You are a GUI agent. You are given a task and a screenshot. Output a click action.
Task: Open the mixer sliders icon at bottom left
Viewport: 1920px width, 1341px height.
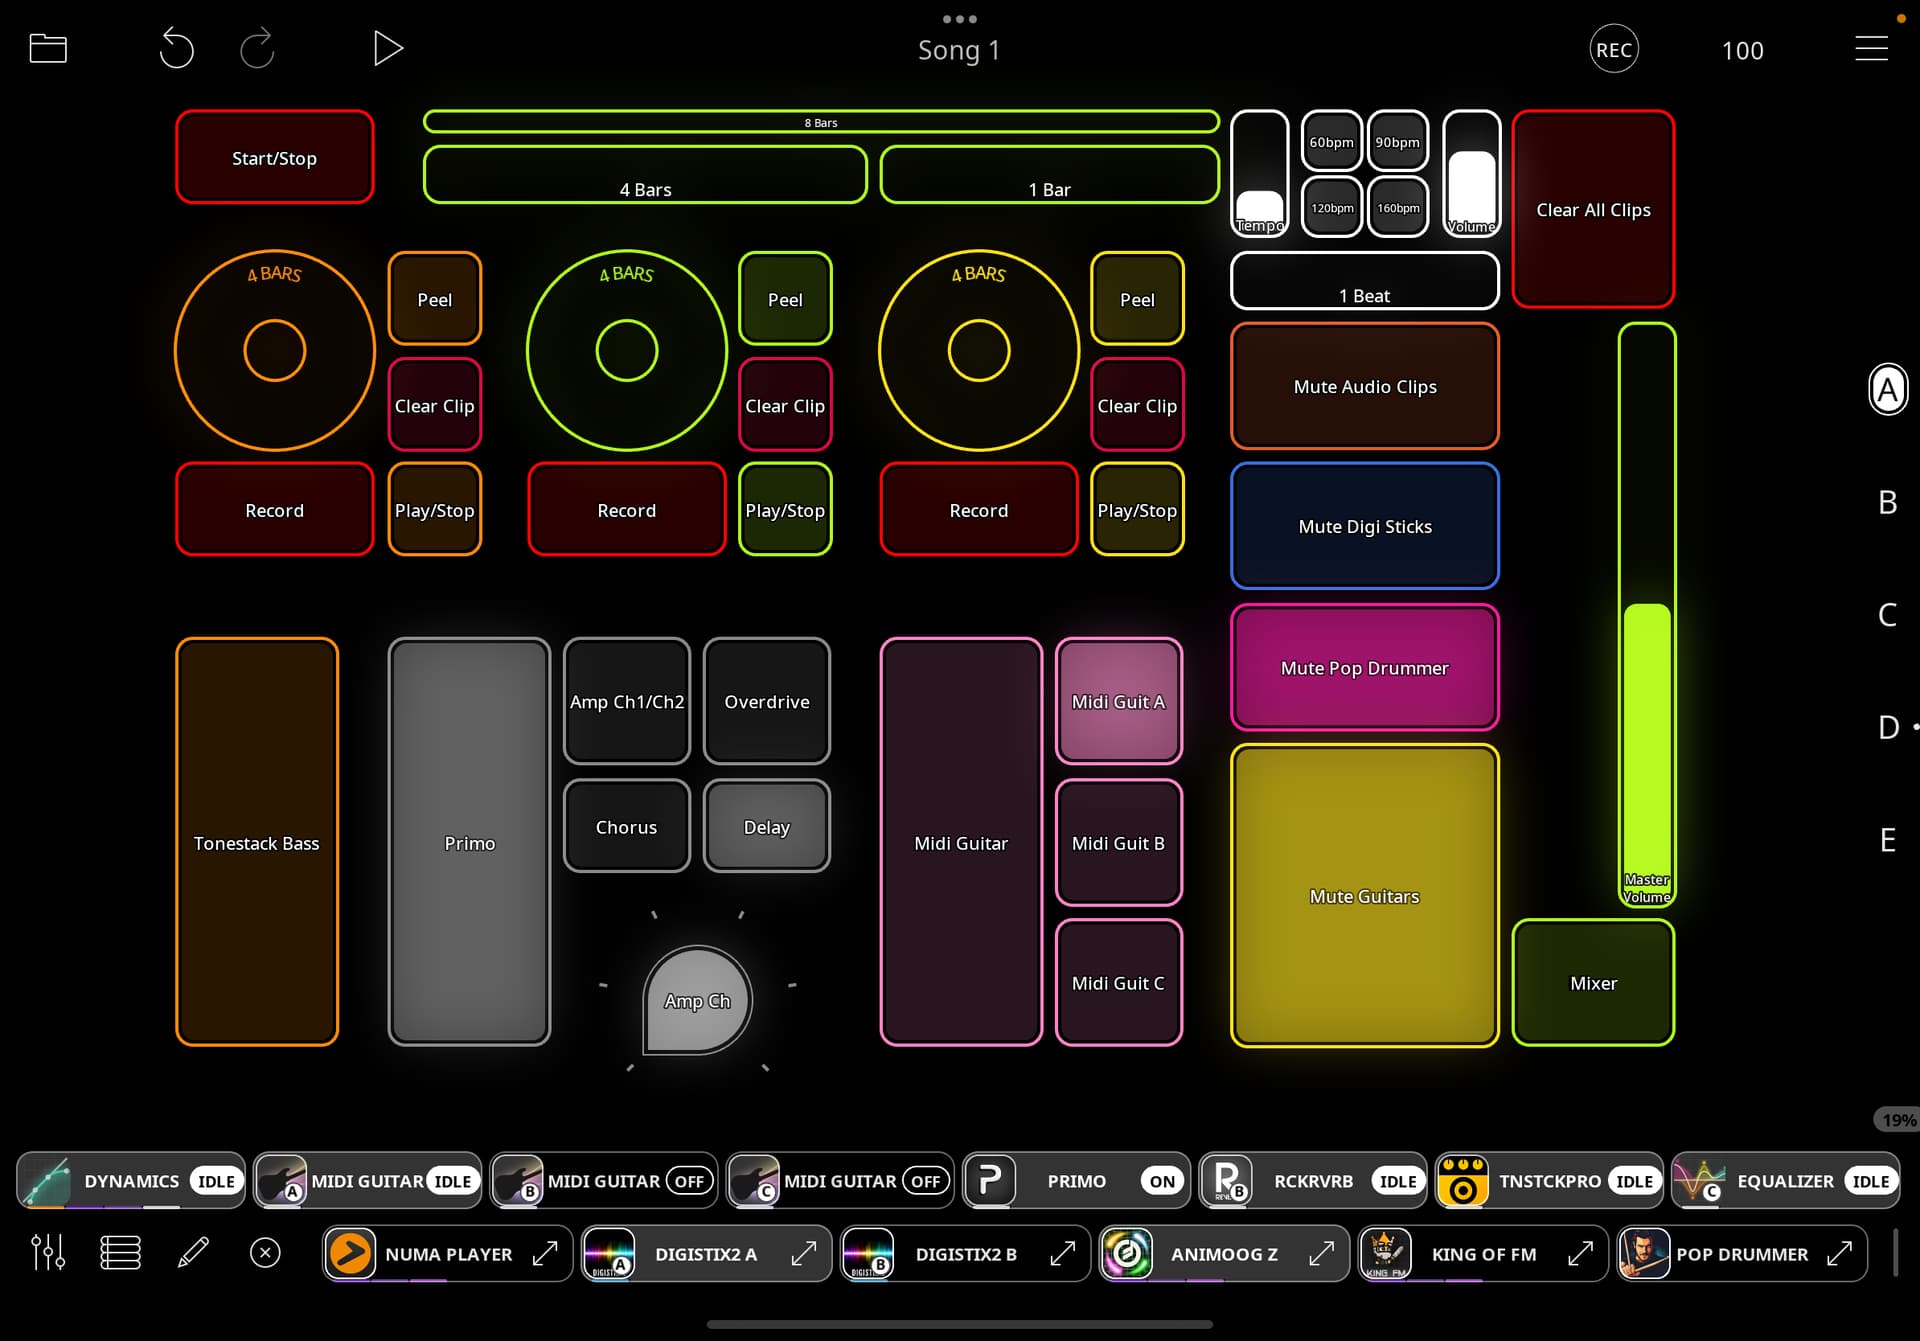point(48,1252)
